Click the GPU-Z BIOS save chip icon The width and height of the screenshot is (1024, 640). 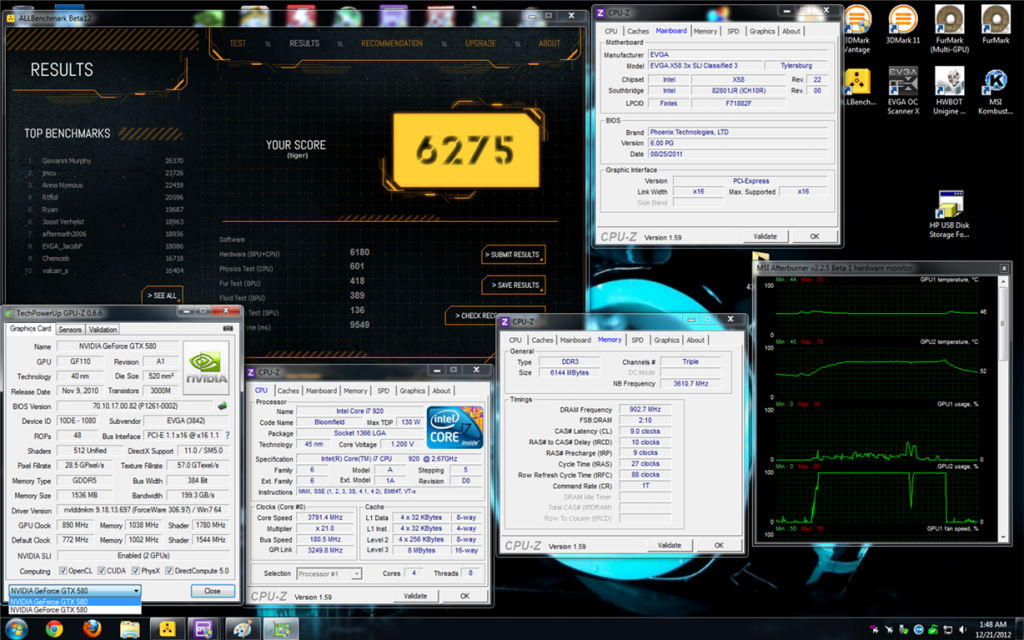pyautogui.click(x=223, y=406)
